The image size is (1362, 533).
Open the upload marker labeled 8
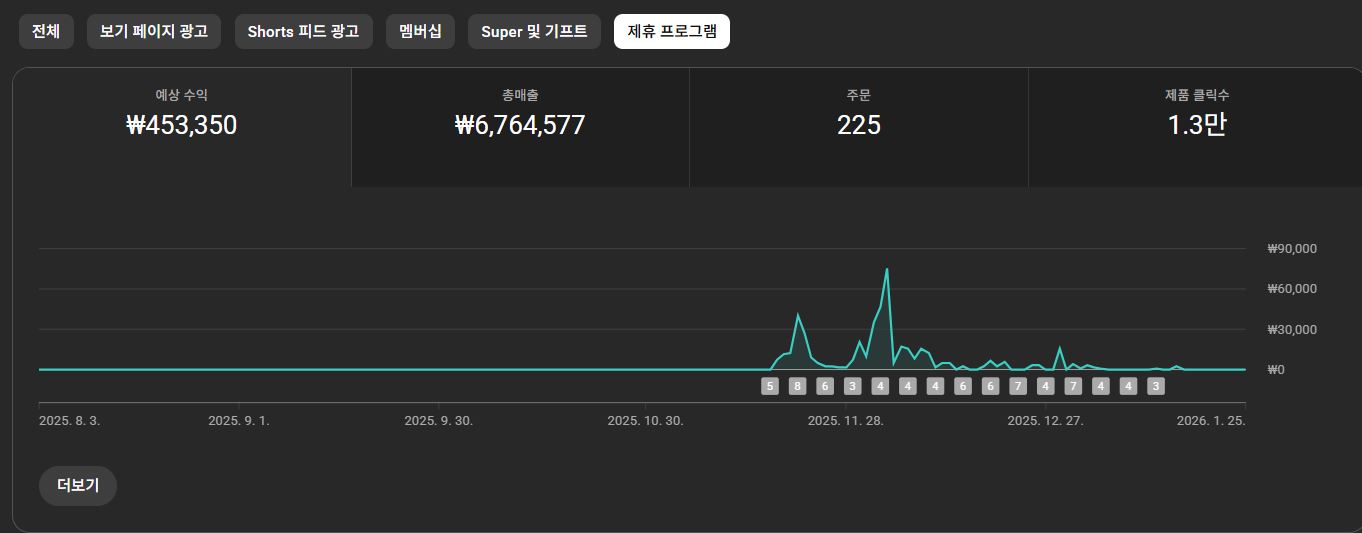(x=797, y=386)
